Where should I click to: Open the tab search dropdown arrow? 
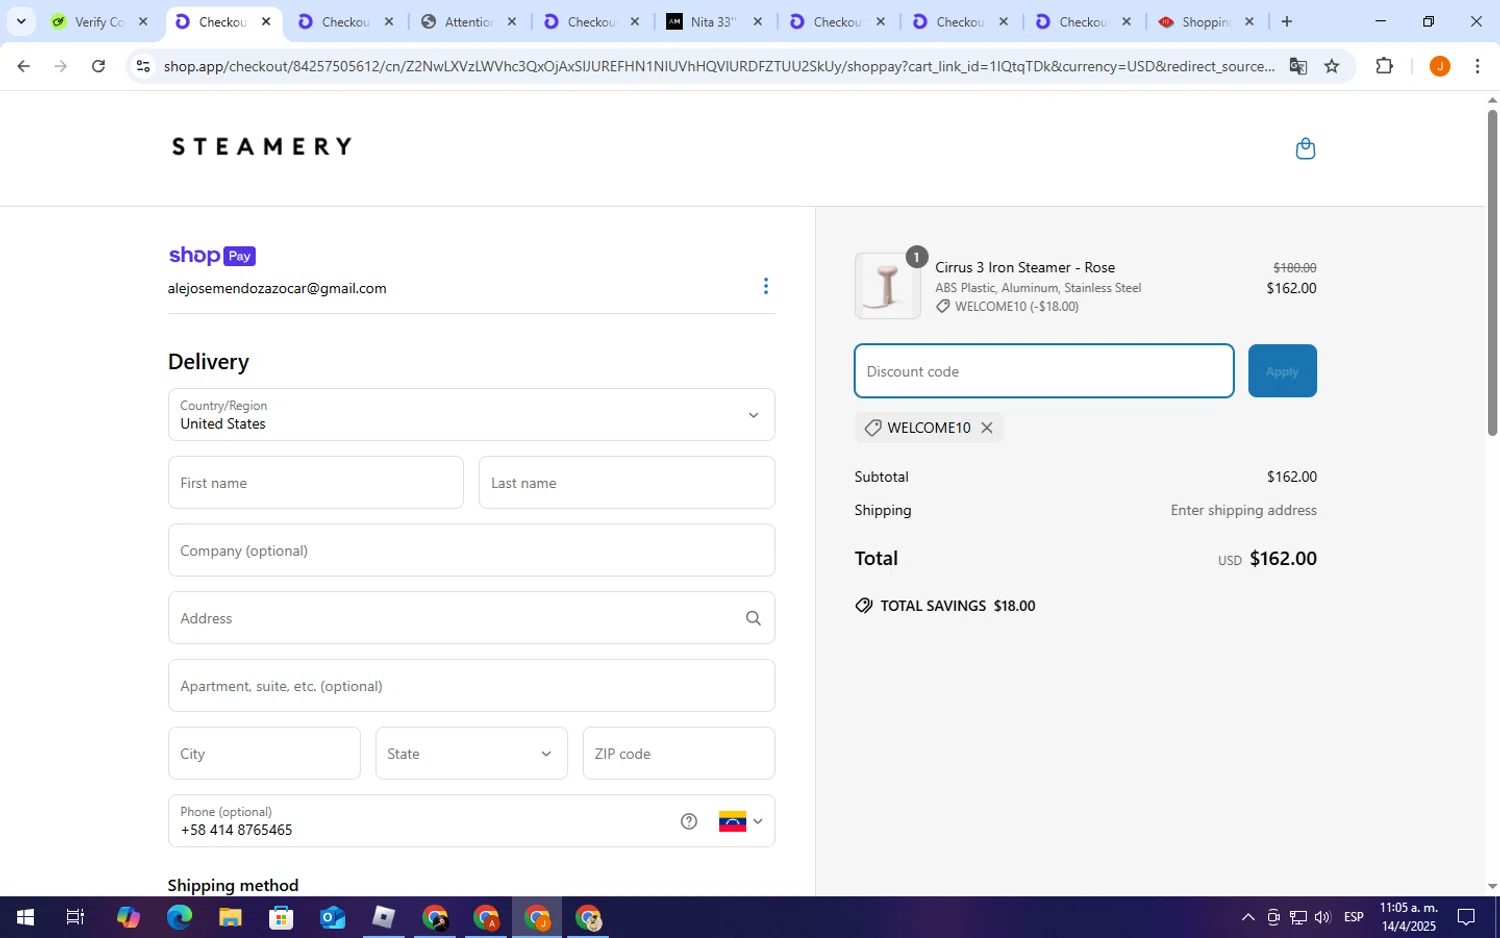[20, 21]
